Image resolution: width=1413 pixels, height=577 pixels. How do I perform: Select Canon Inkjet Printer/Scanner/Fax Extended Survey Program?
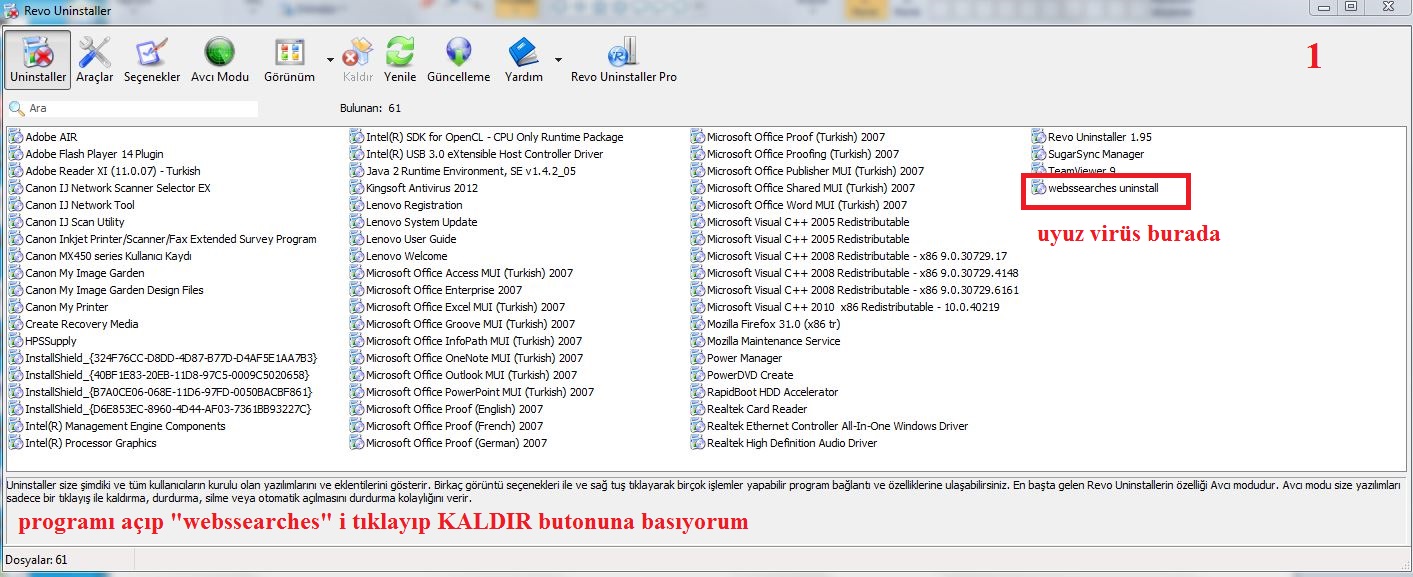click(x=163, y=239)
